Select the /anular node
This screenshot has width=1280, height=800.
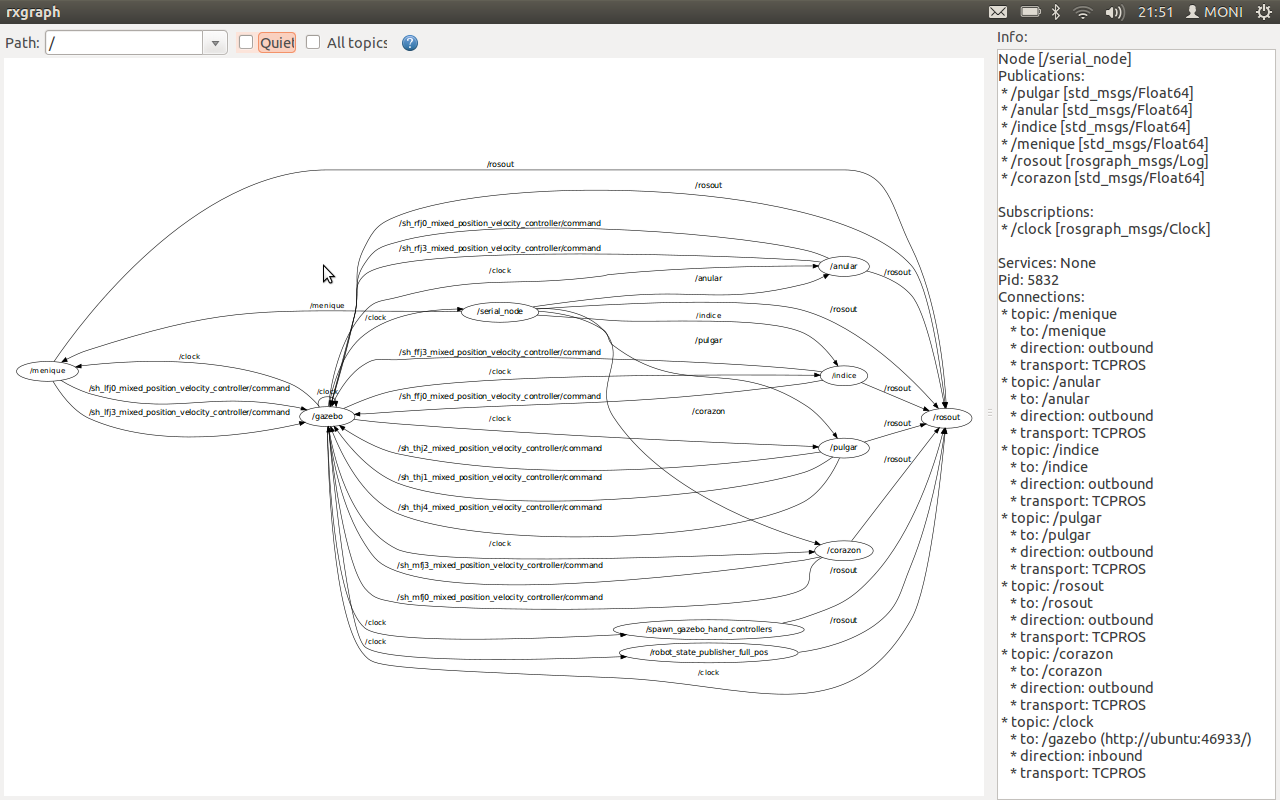pyautogui.click(x=844, y=267)
